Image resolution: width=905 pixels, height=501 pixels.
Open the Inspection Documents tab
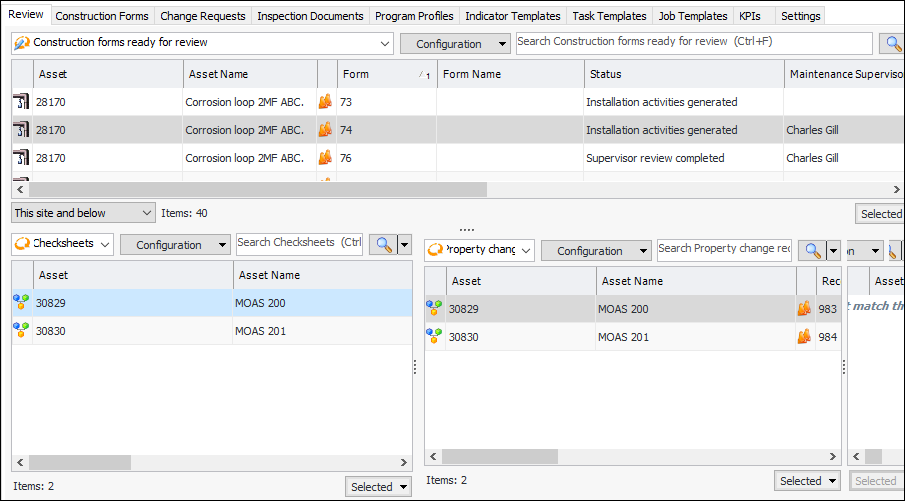point(310,16)
